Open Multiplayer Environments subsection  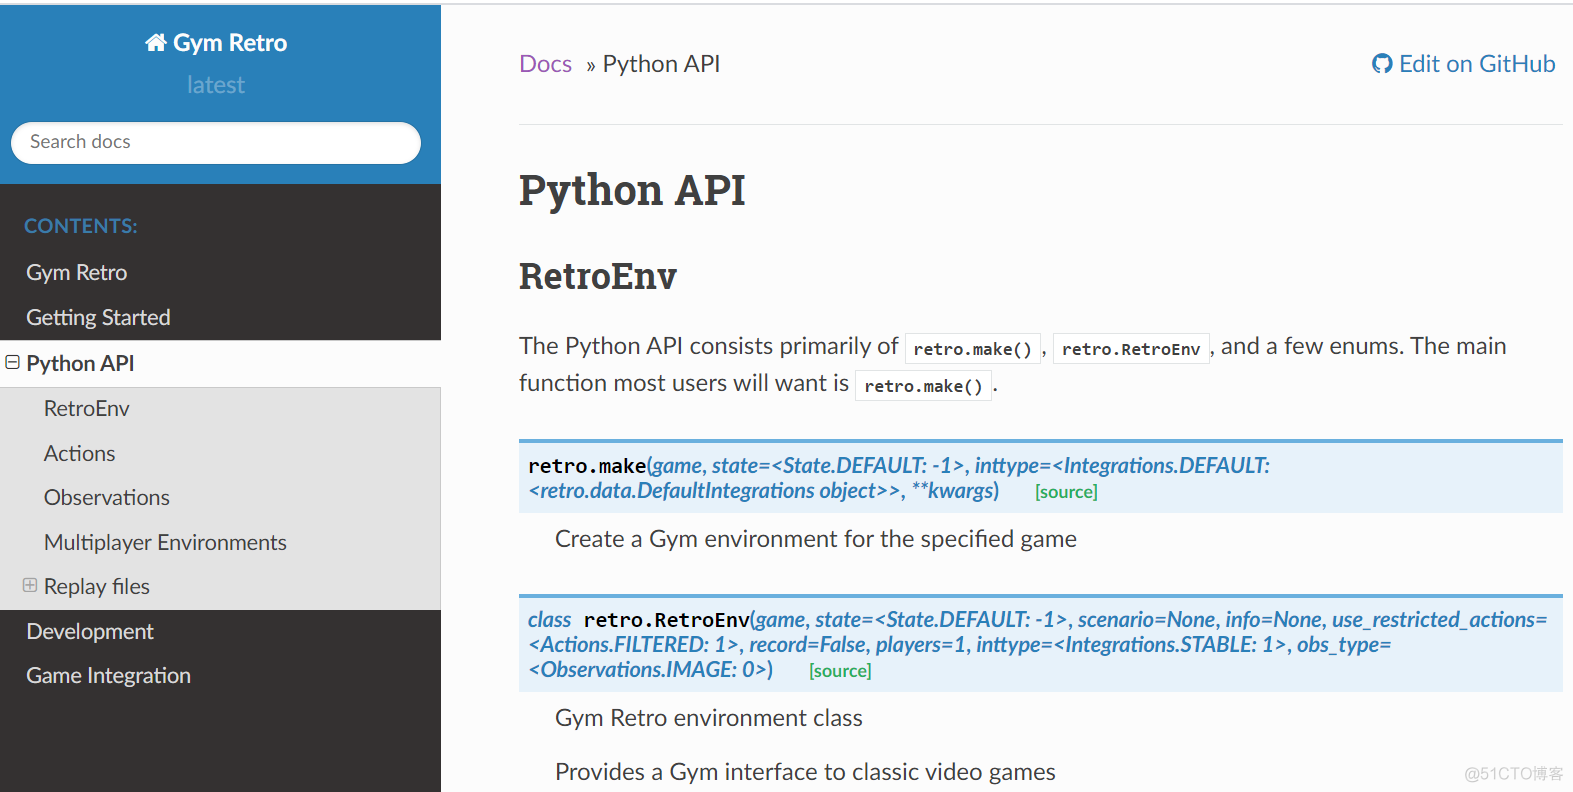pyautogui.click(x=165, y=542)
